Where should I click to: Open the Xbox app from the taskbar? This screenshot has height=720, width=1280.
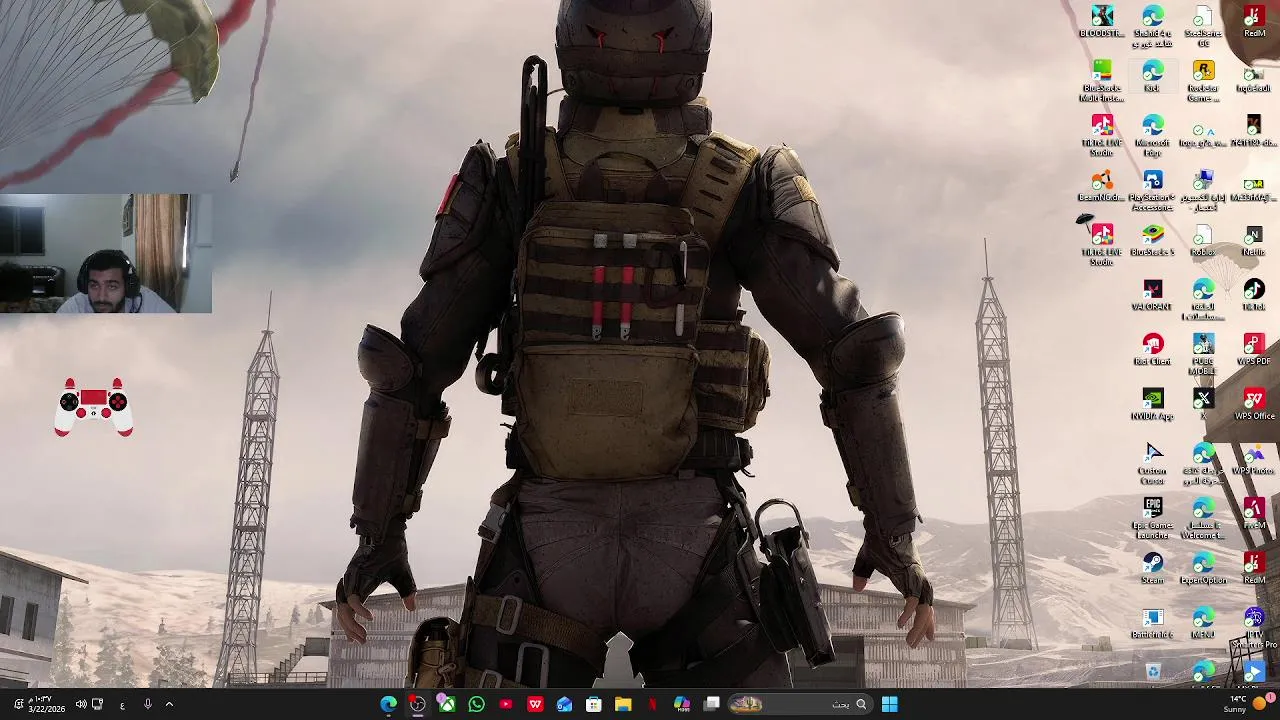coord(447,704)
